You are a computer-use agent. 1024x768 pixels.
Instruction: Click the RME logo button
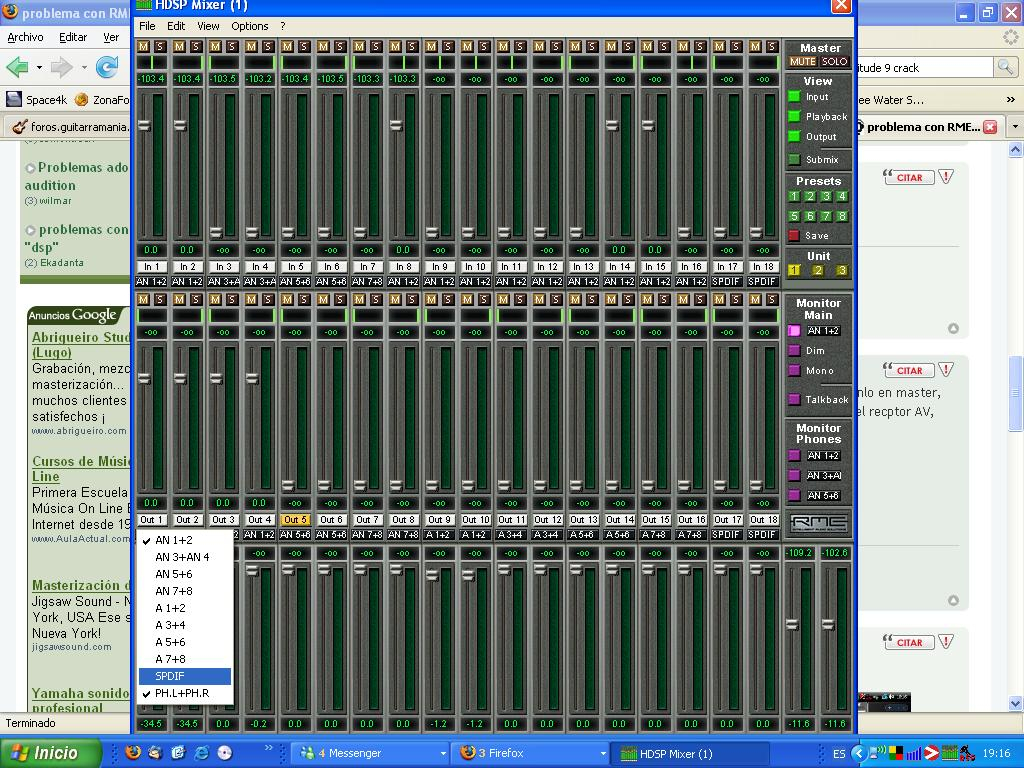coord(818,523)
